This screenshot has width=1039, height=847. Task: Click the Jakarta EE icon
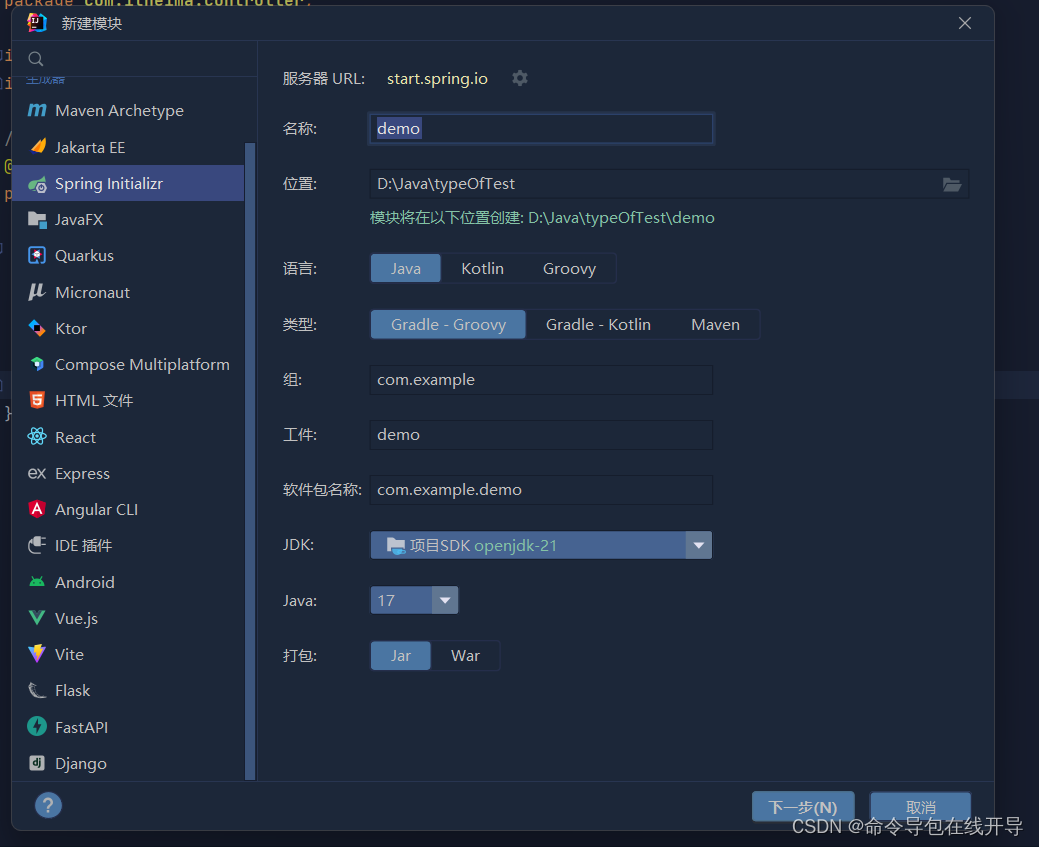[38, 146]
